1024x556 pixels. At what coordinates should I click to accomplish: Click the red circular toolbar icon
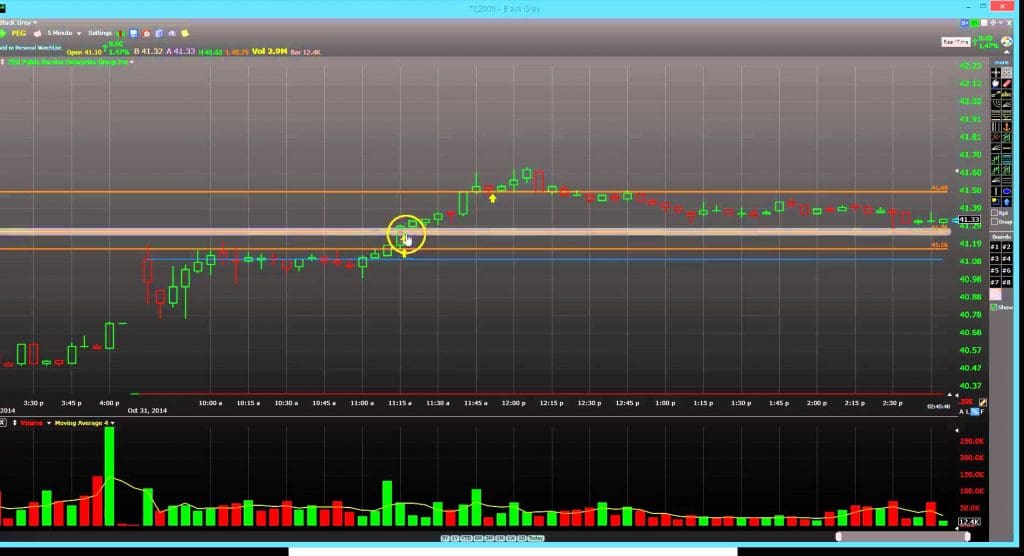click(x=146, y=33)
